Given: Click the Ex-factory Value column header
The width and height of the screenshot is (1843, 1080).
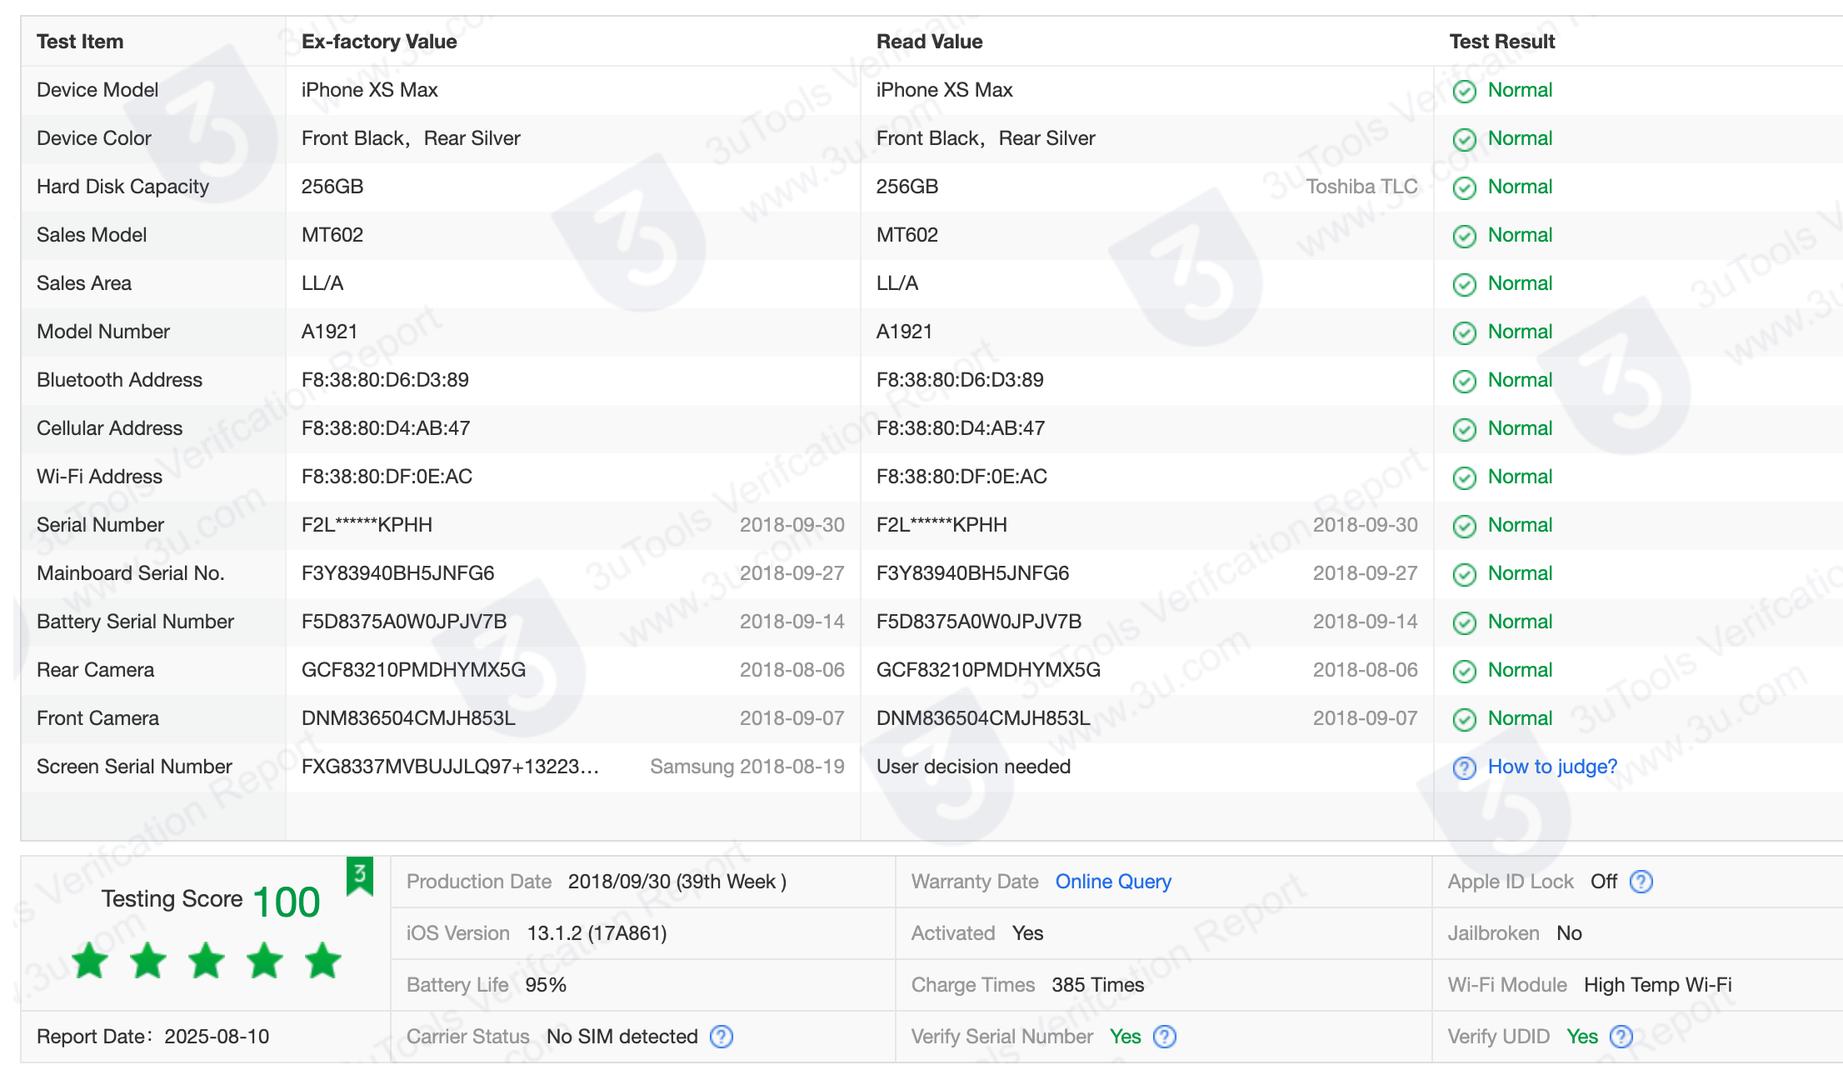Looking at the screenshot, I should tap(379, 42).
